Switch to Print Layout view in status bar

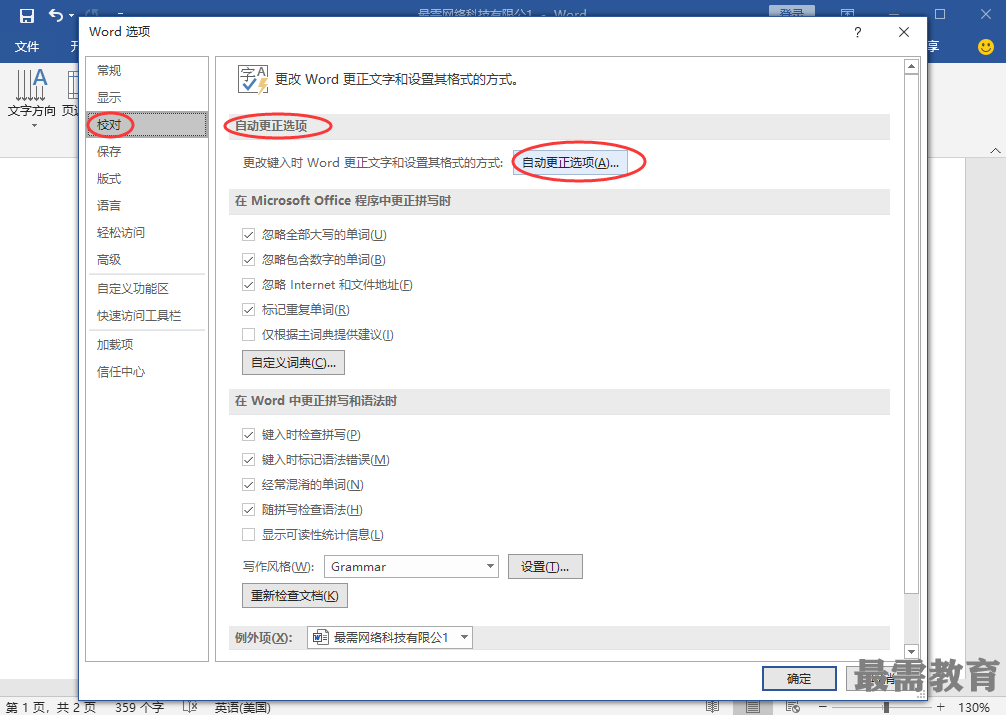coord(753,707)
